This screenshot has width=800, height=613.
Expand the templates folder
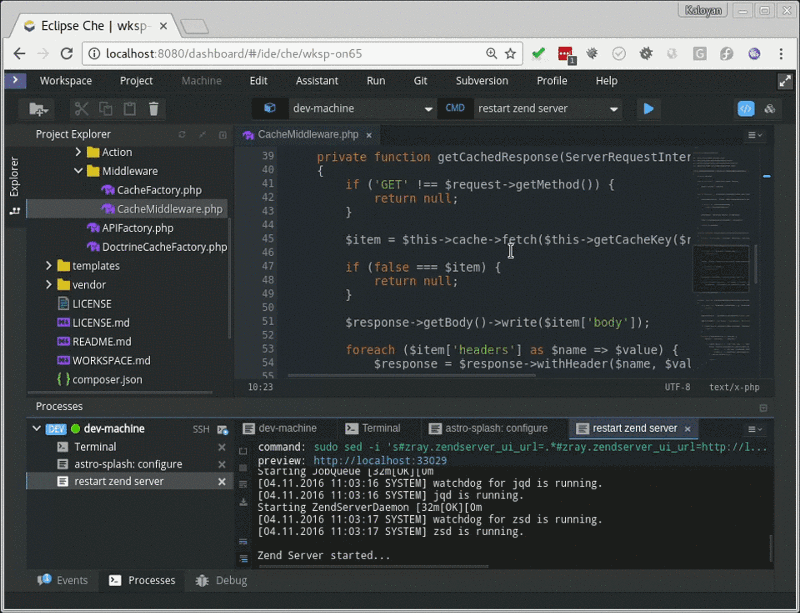48,266
